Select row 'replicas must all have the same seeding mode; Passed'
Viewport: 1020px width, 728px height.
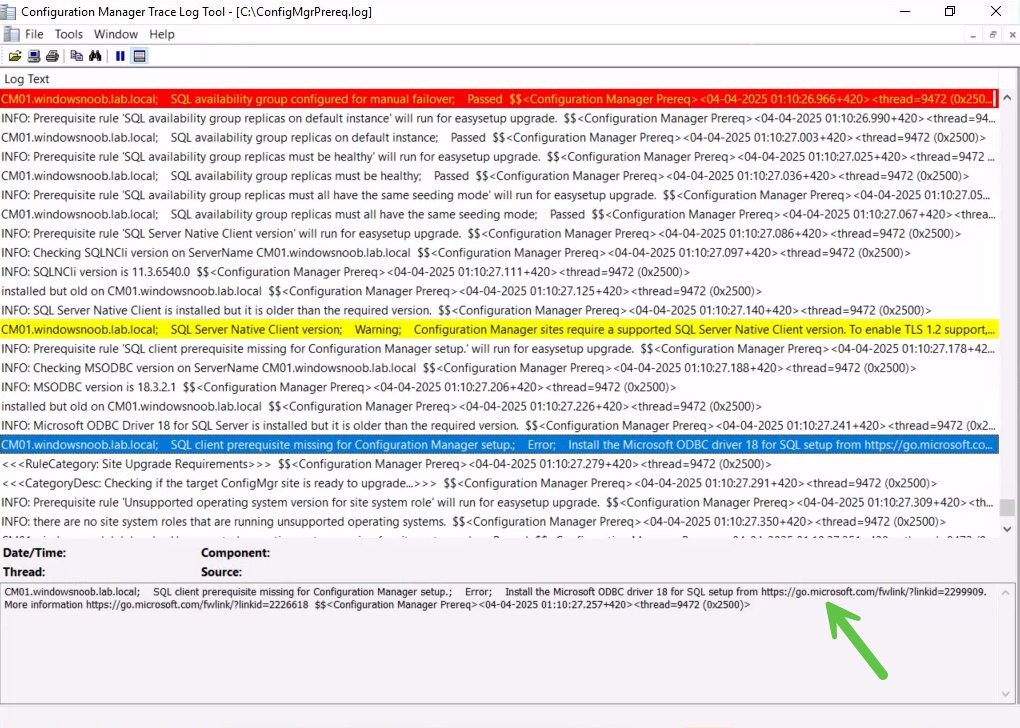(499, 214)
